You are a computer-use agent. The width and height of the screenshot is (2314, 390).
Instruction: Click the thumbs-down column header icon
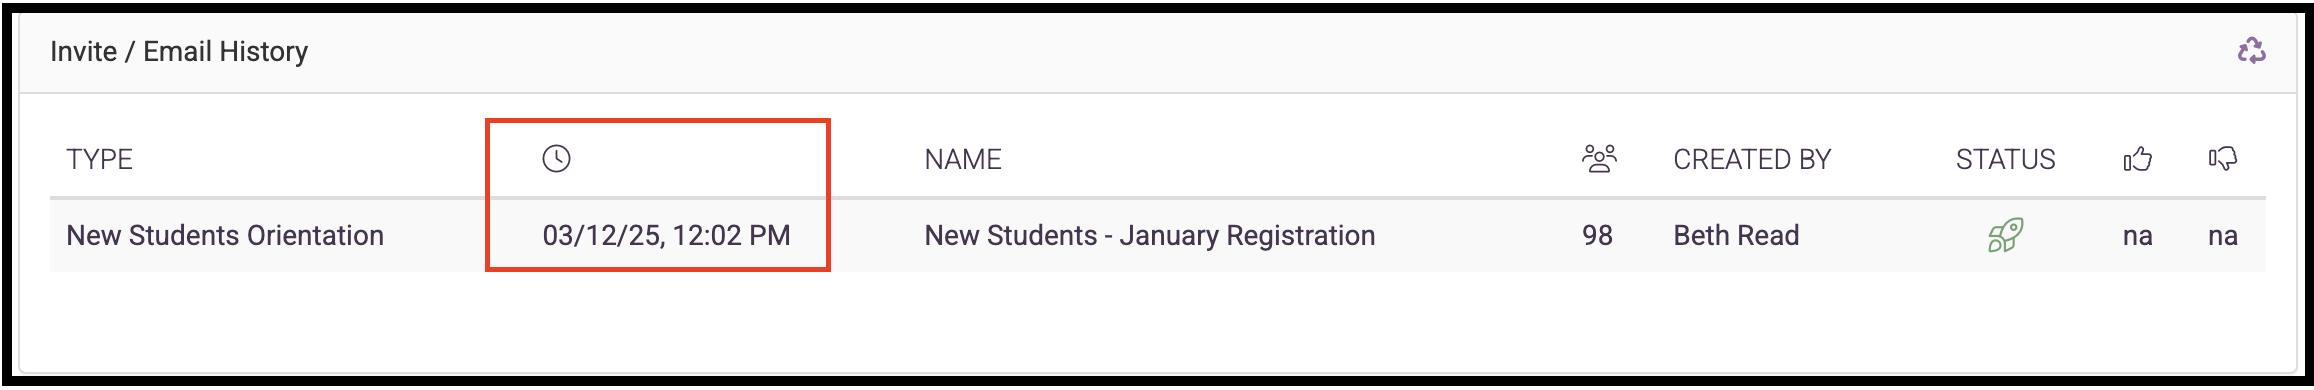[2222, 159]
